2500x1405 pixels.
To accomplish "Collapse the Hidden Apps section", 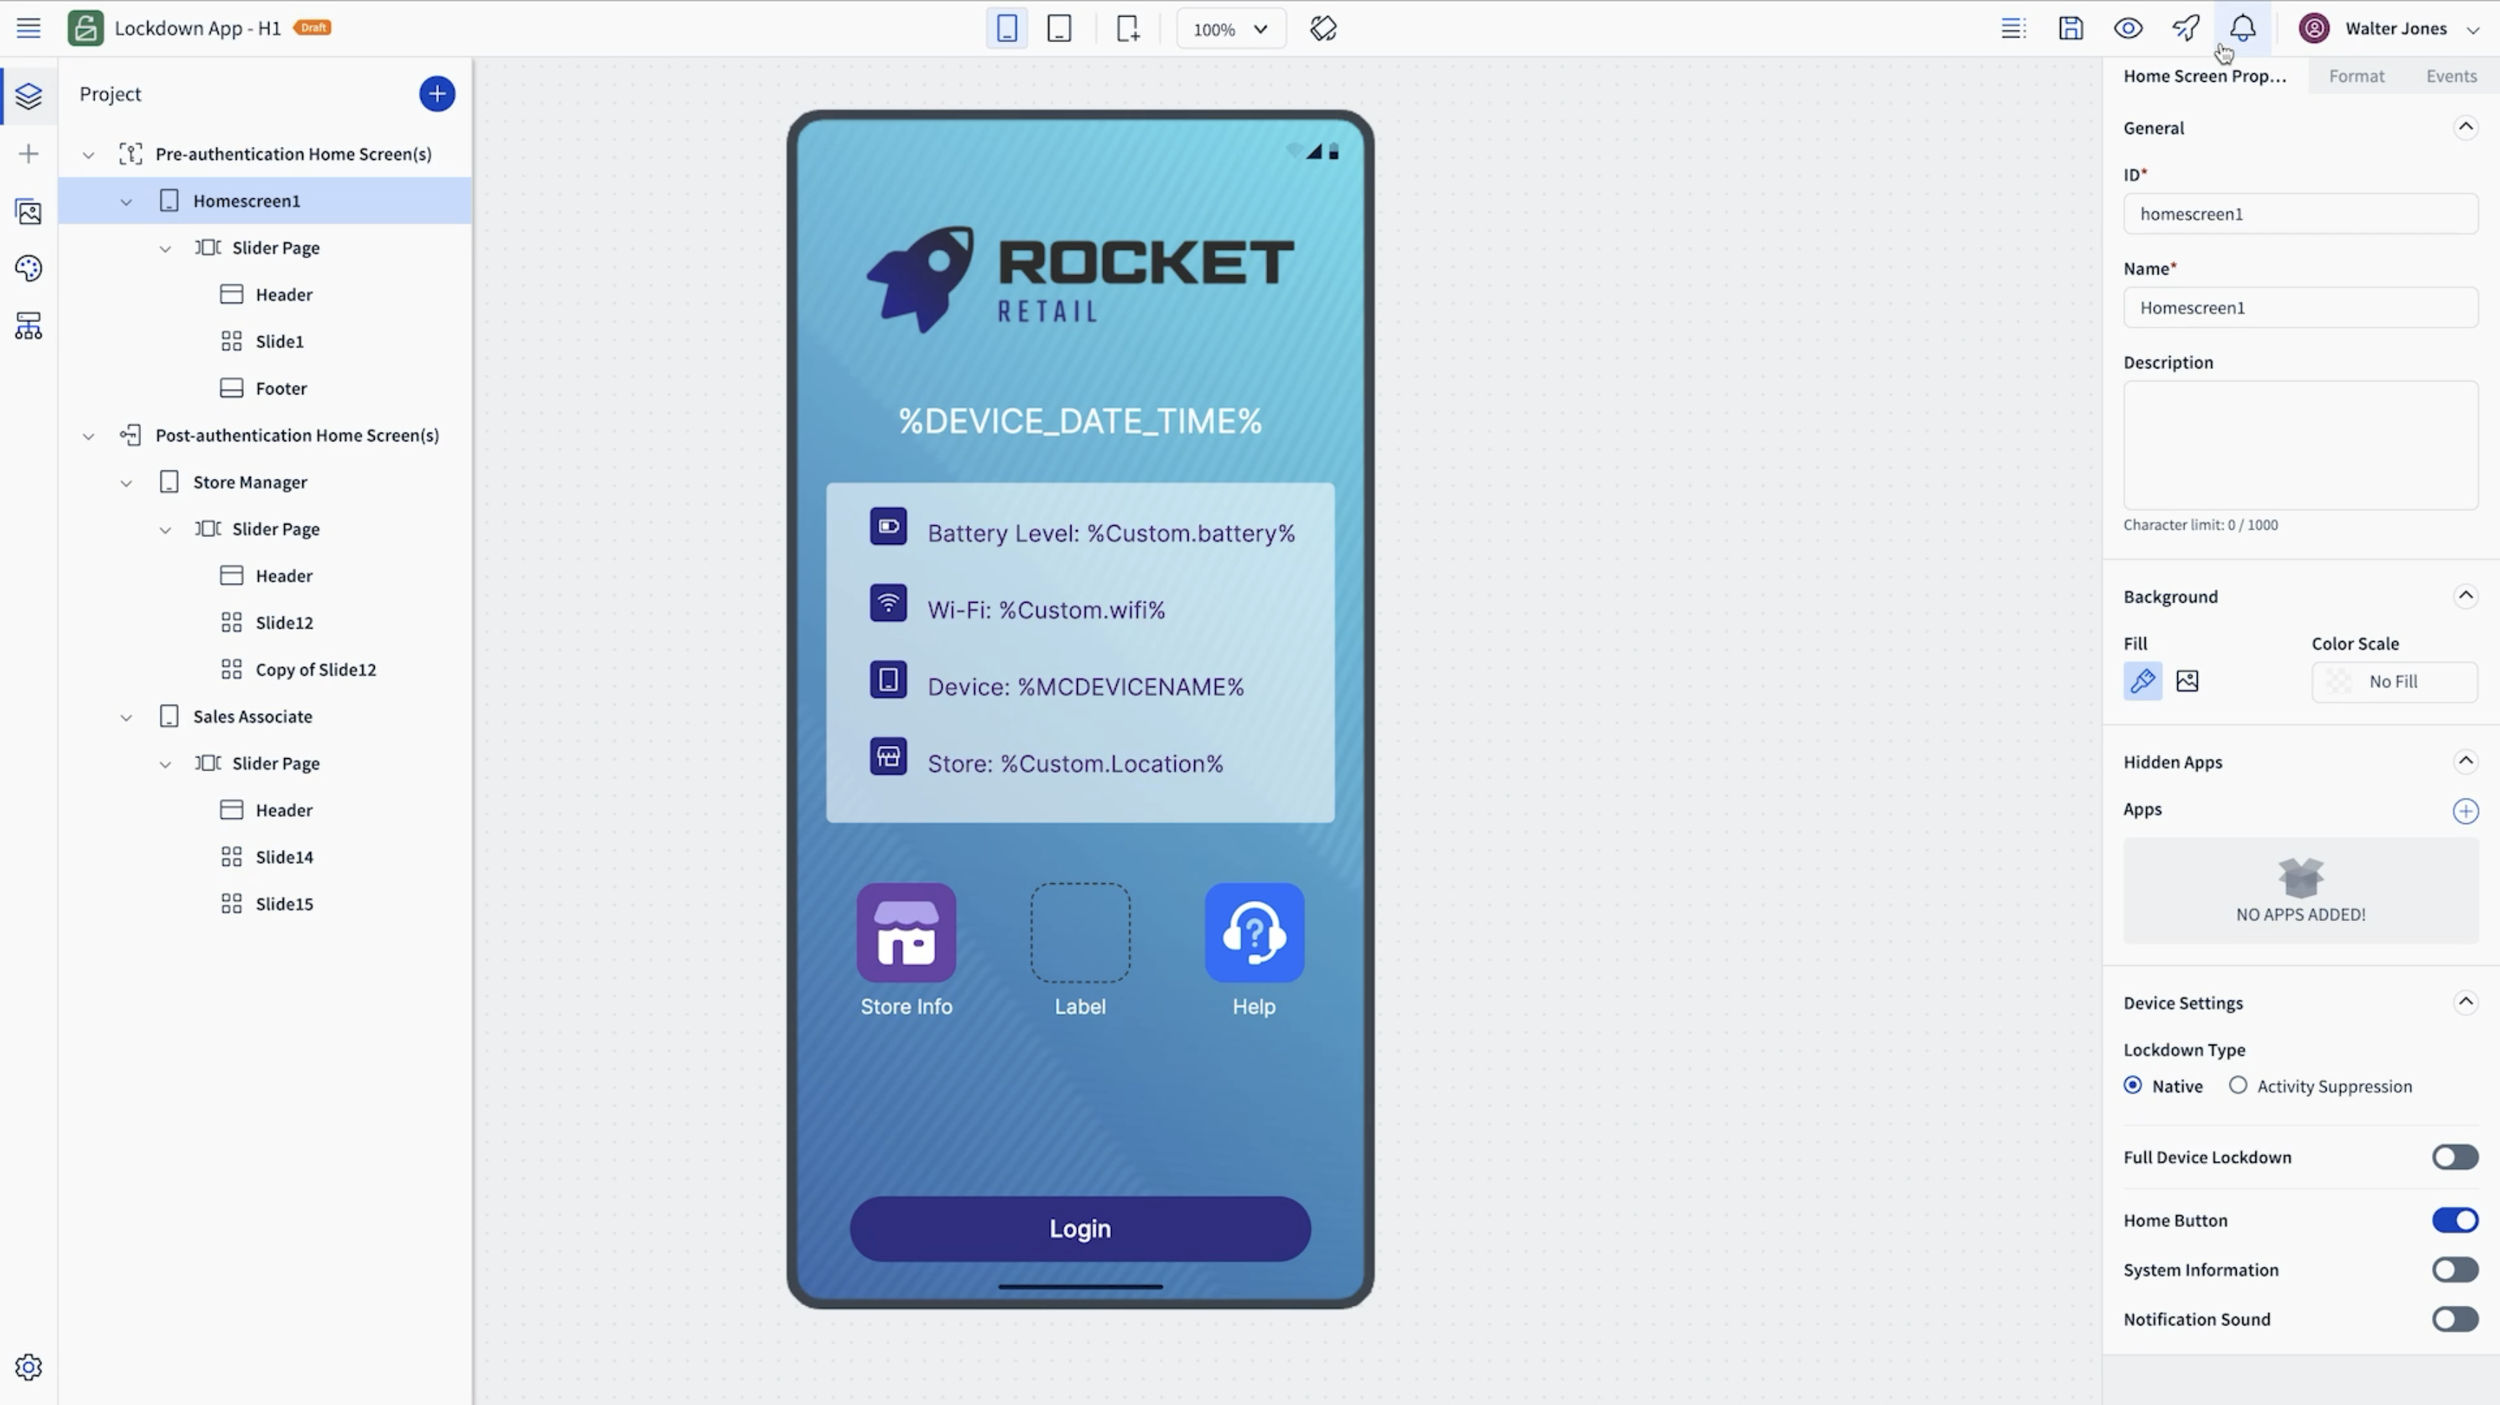I will click(2465, 761).
